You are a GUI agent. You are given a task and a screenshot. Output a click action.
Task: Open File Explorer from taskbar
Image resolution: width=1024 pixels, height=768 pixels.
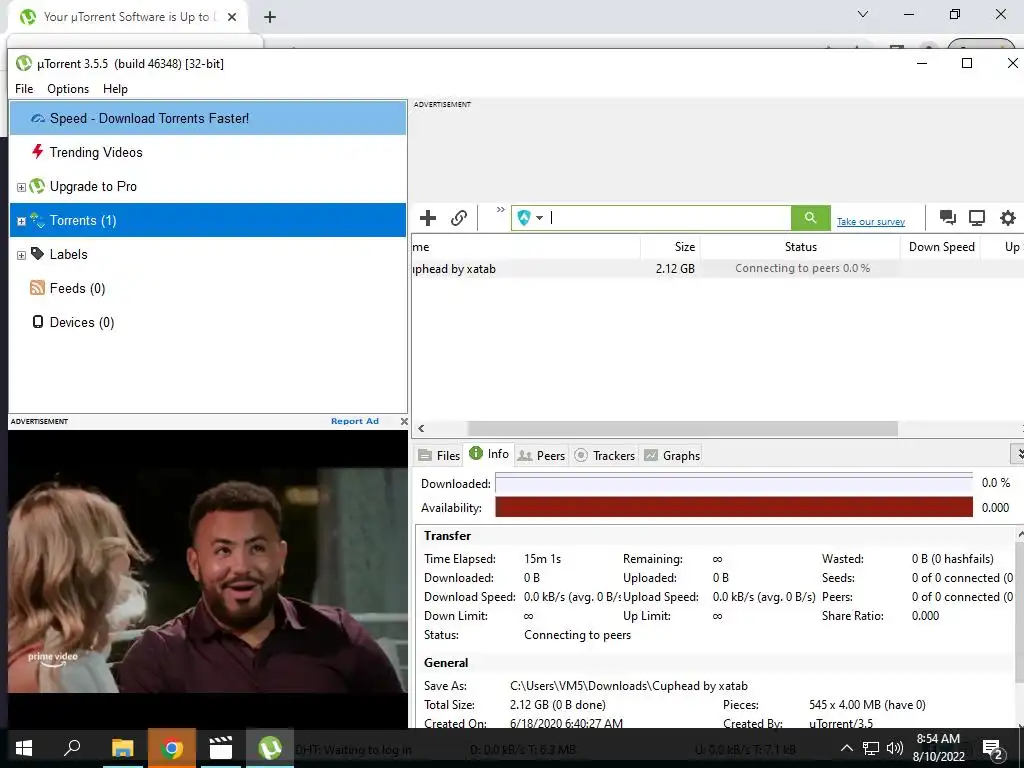pos(122,748)
